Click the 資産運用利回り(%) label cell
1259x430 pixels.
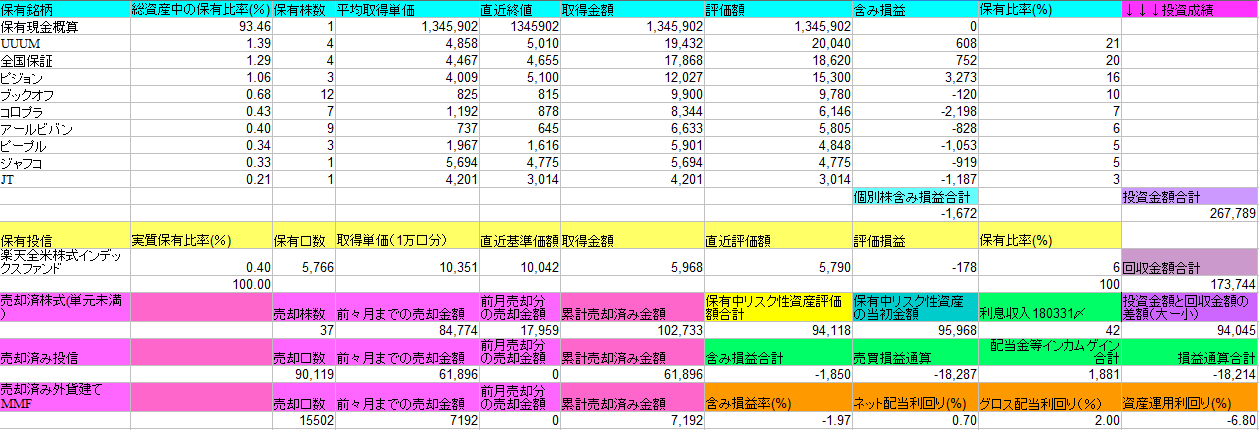[1190, 396]
